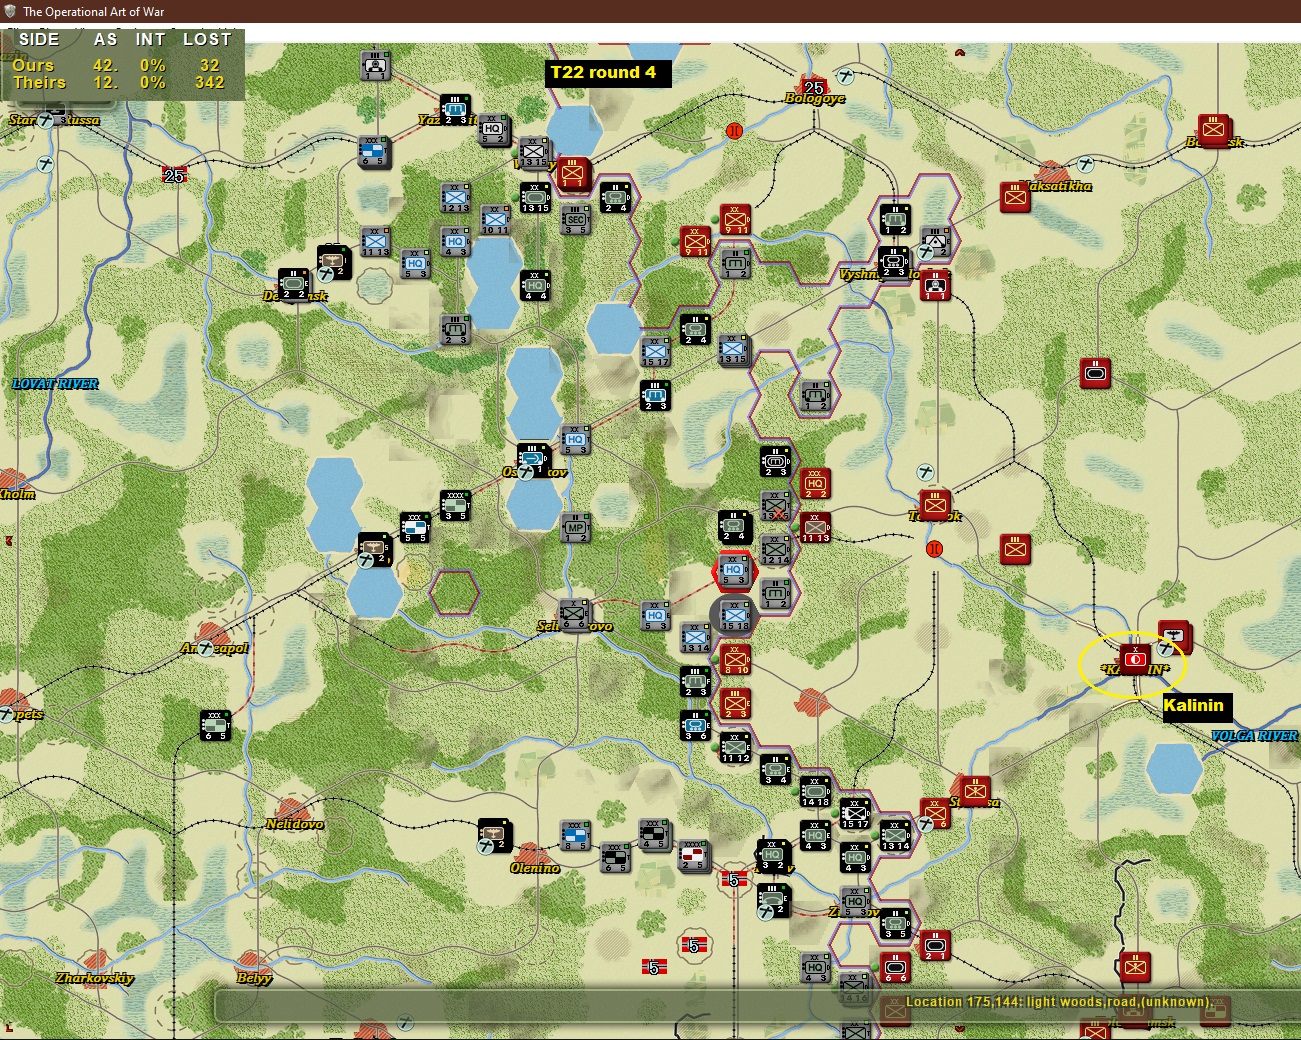Click the black infantry division rated 13 14
Screen dimensions: 1301x1040
point(895,835)
